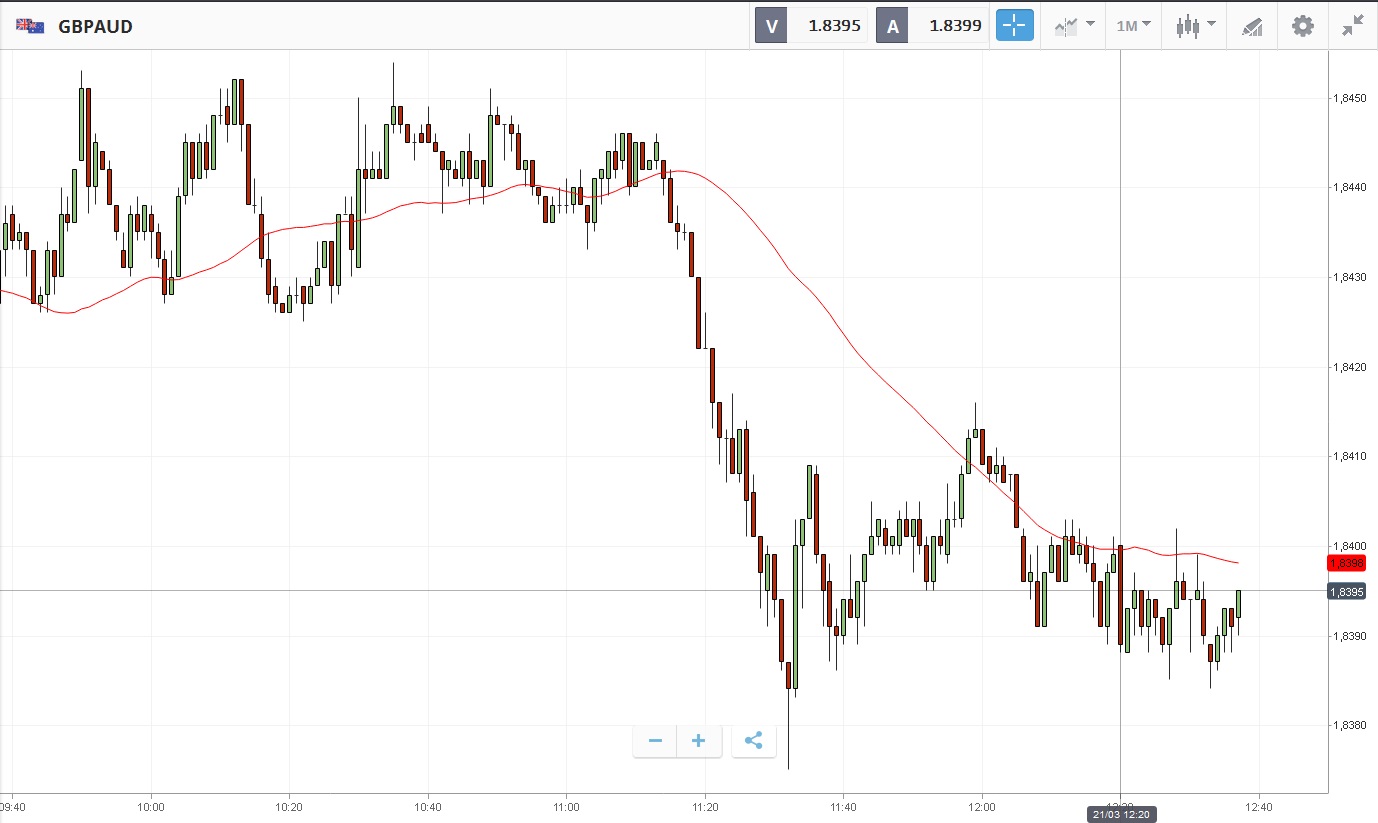Click the GBPAUD symbol name
Image resolution: width=1378 pixels, height=823 pixels.
point(96,27)
